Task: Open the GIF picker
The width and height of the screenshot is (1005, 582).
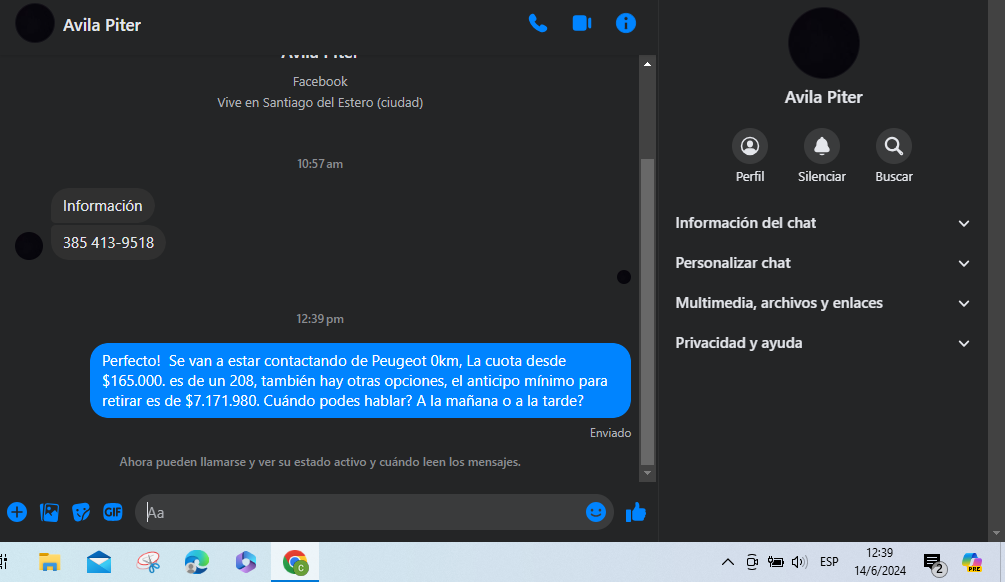Action: [113, 512]
